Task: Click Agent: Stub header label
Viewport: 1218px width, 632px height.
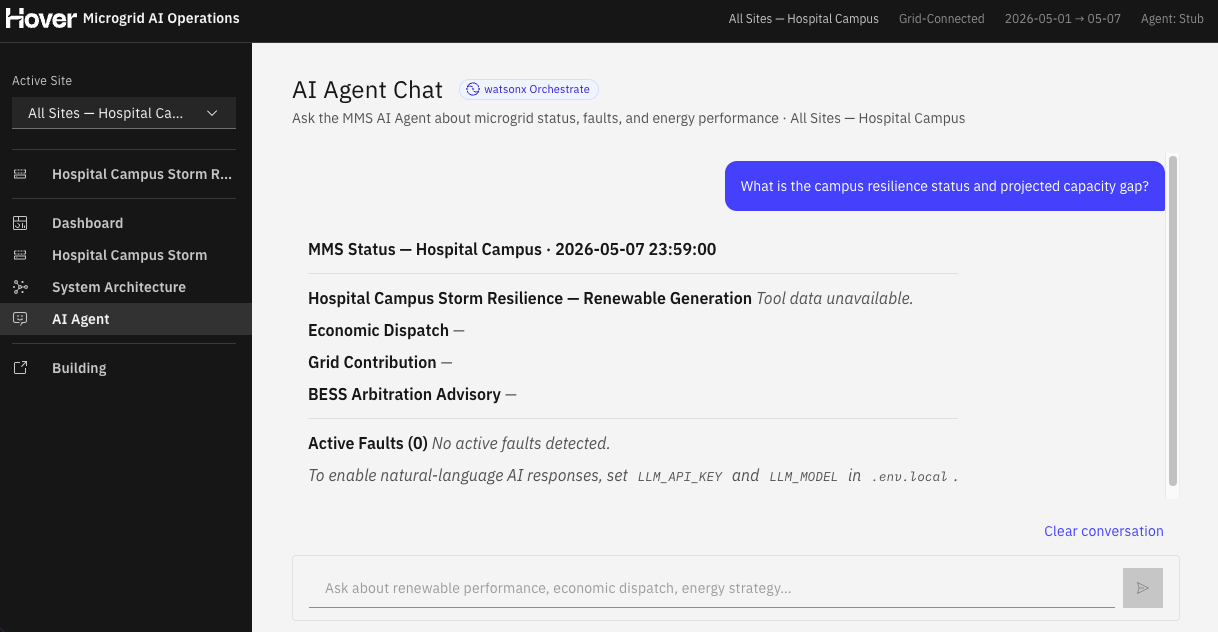Action: click(x=1172, y=18)
